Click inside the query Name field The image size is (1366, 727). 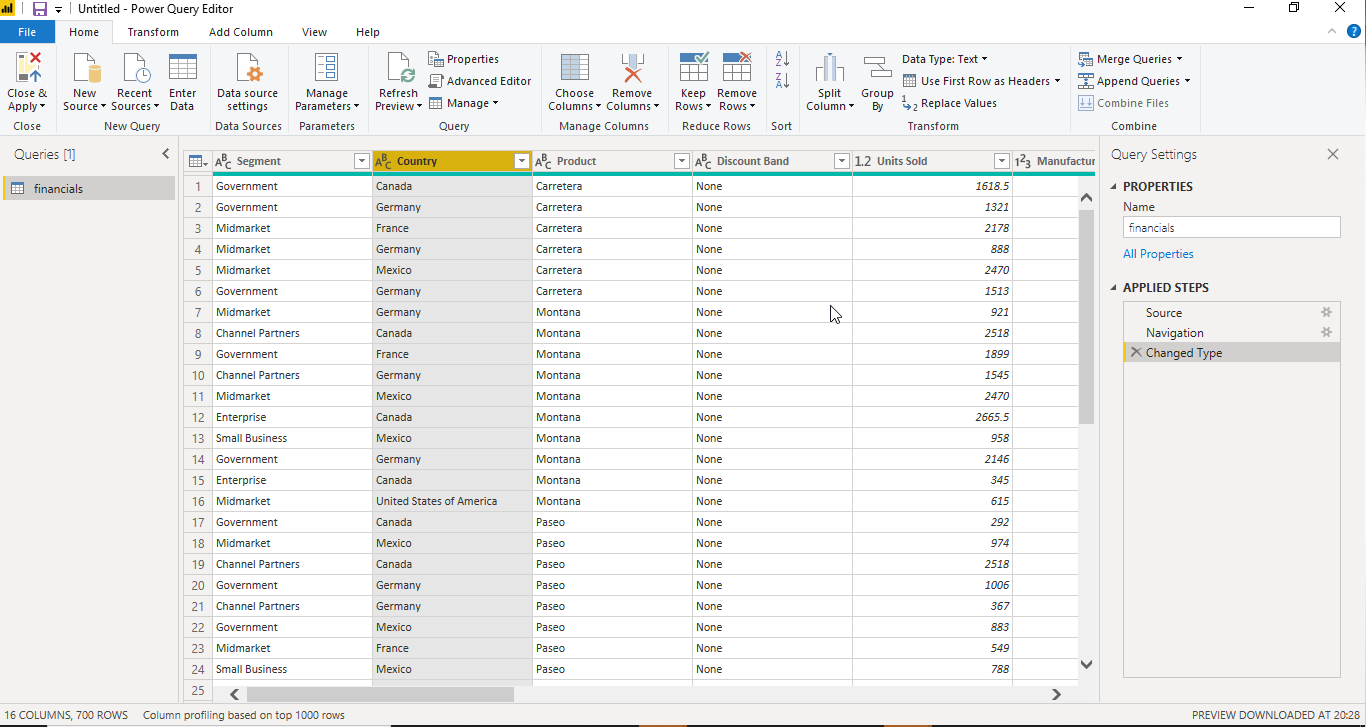(1230, 226)
